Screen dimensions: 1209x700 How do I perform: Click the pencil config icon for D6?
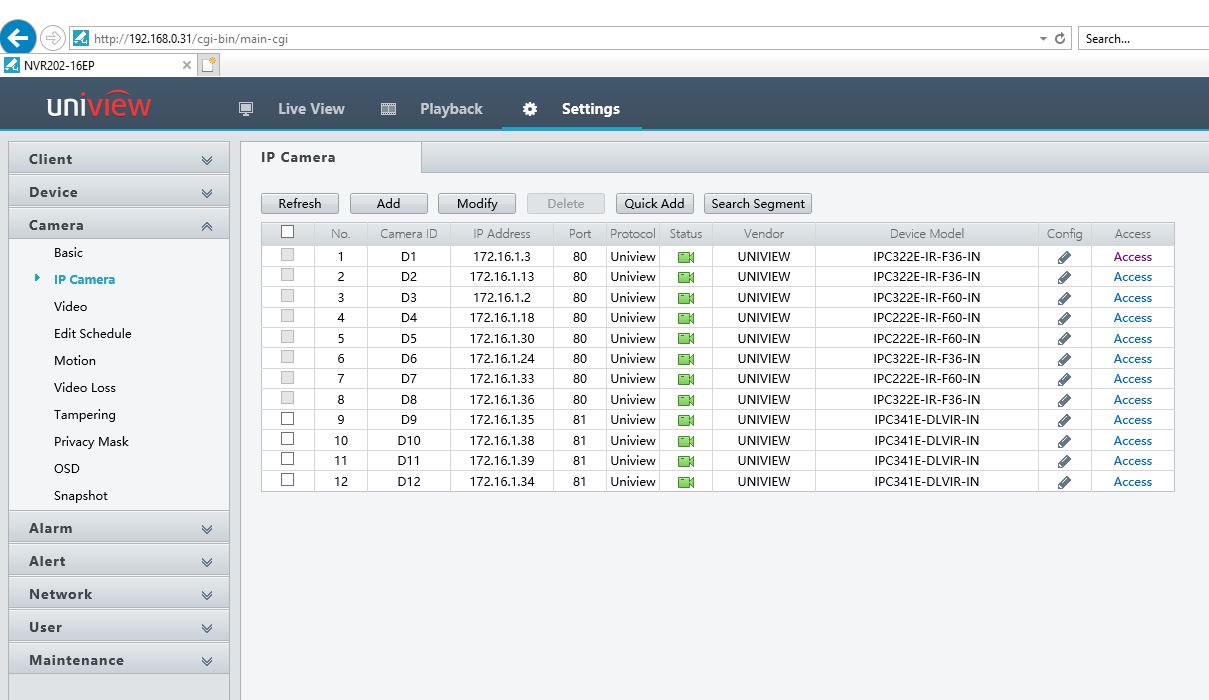click(1064, 359)
